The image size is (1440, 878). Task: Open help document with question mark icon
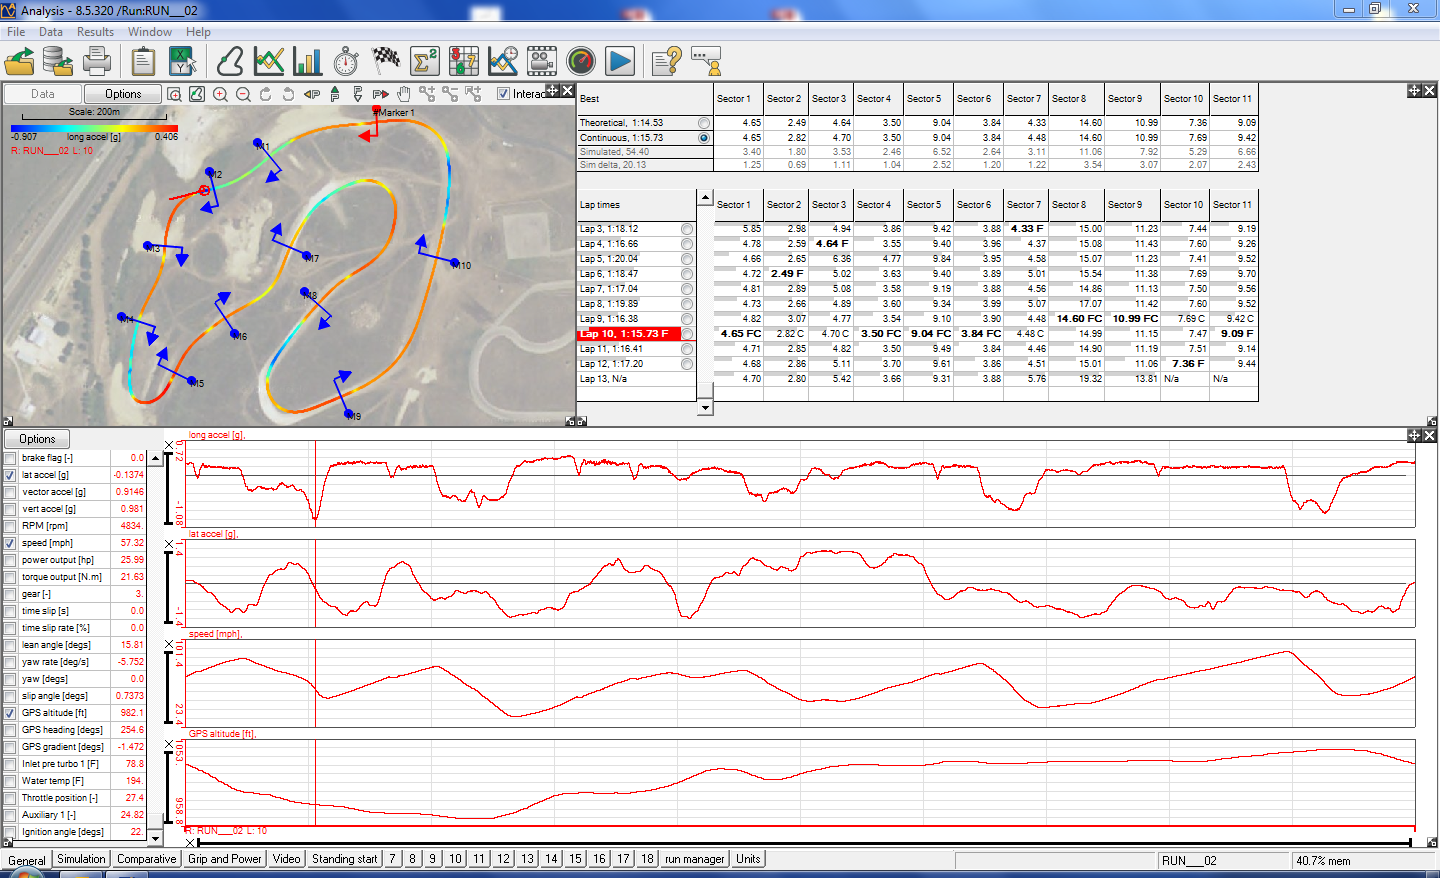667,62
